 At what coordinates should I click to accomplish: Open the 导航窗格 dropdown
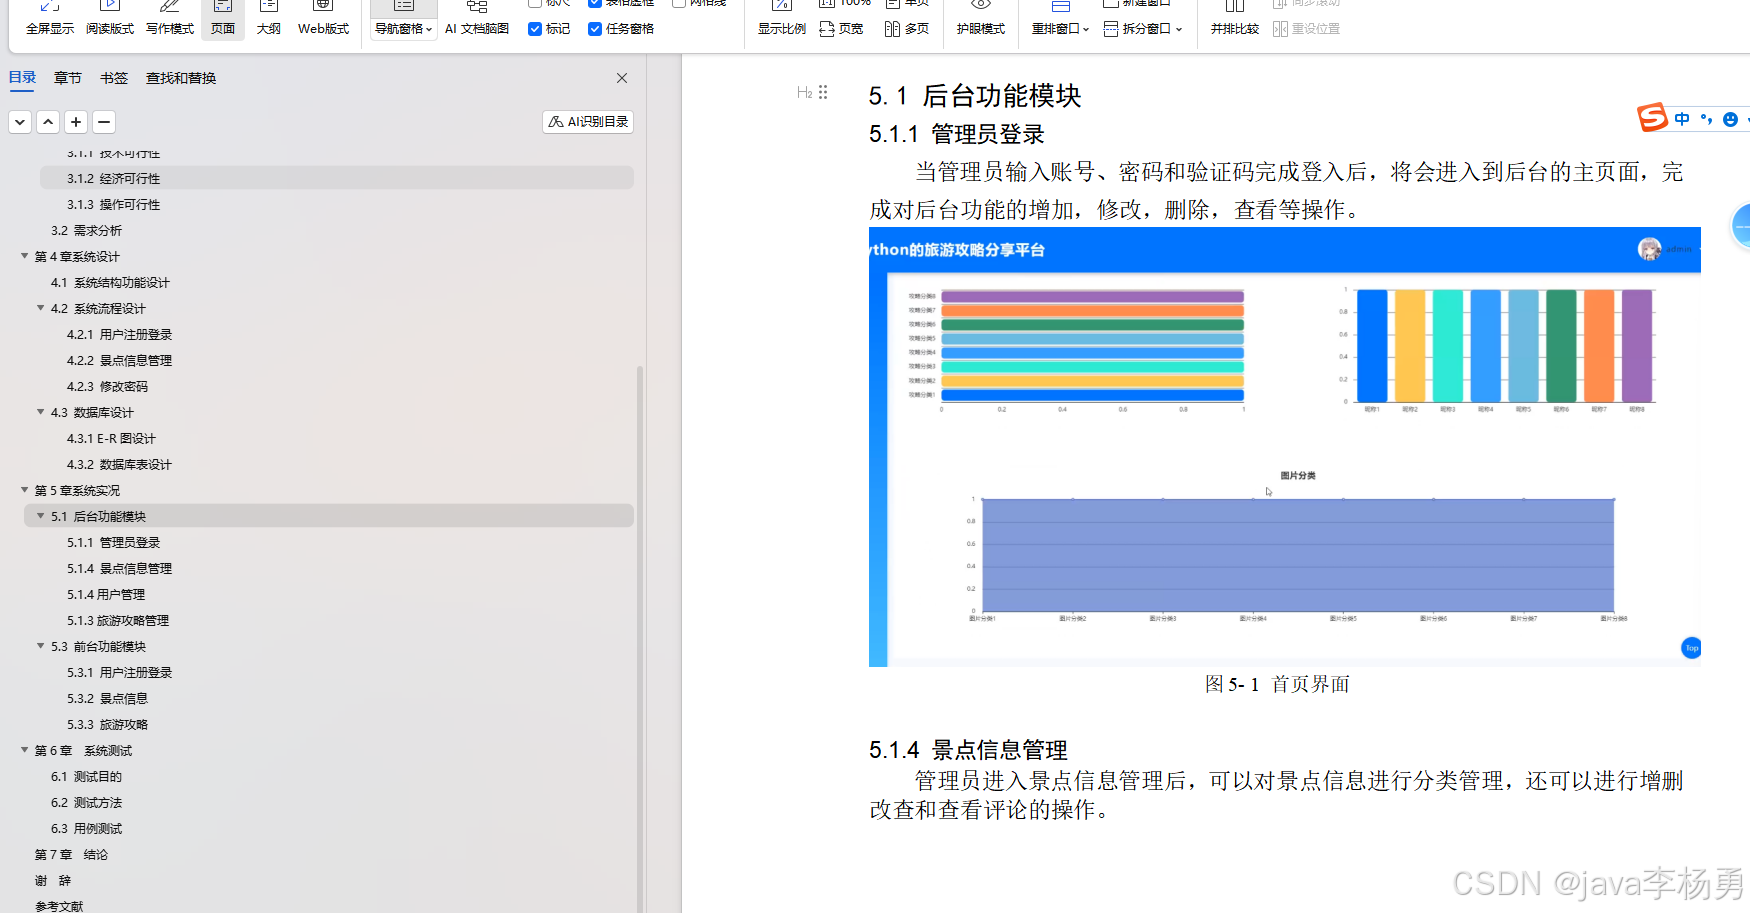pyautogui.click(x=404, y=29)
